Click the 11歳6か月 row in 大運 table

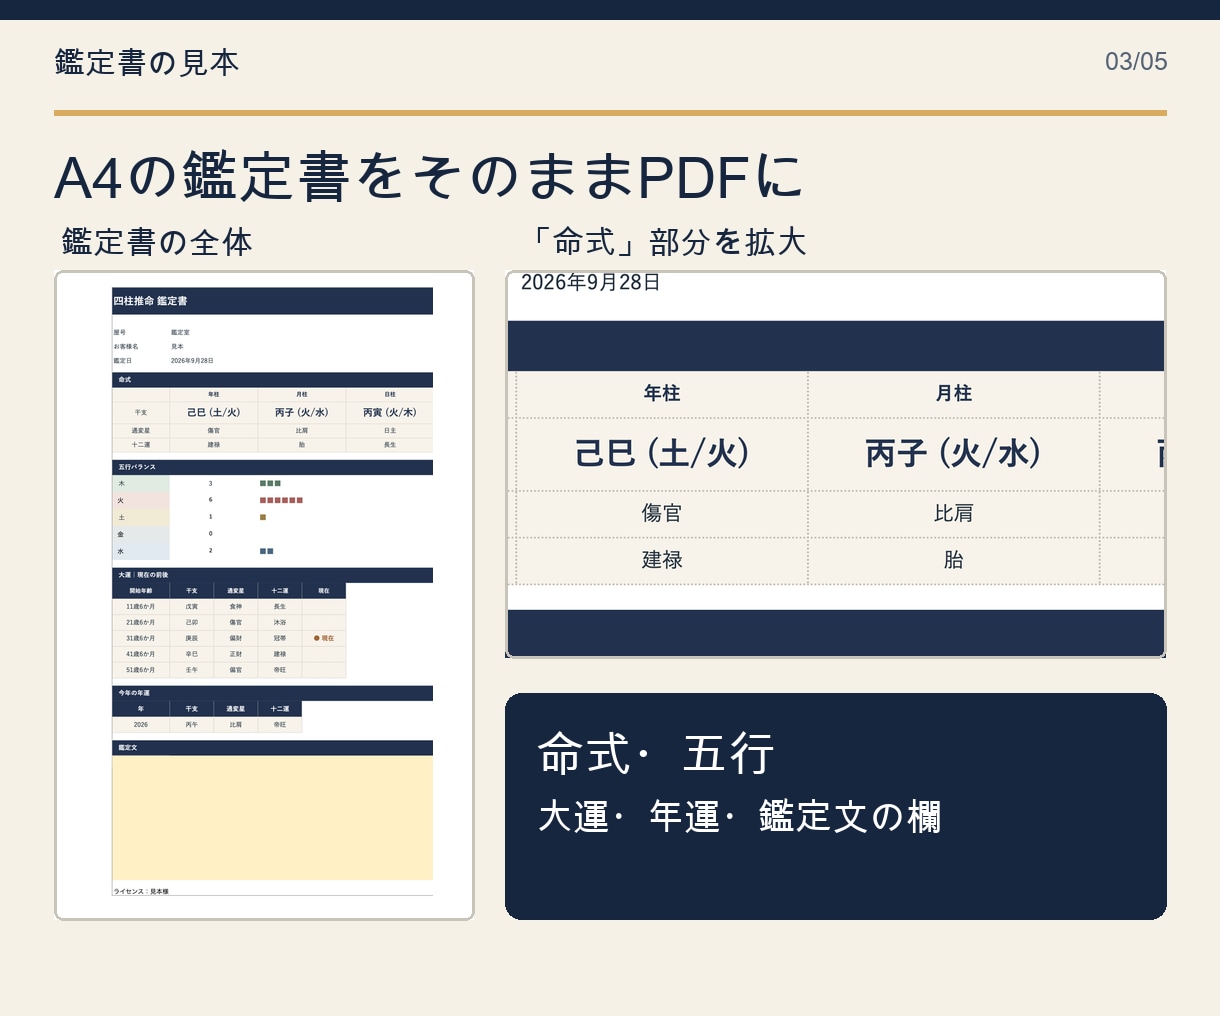[229, 606]
